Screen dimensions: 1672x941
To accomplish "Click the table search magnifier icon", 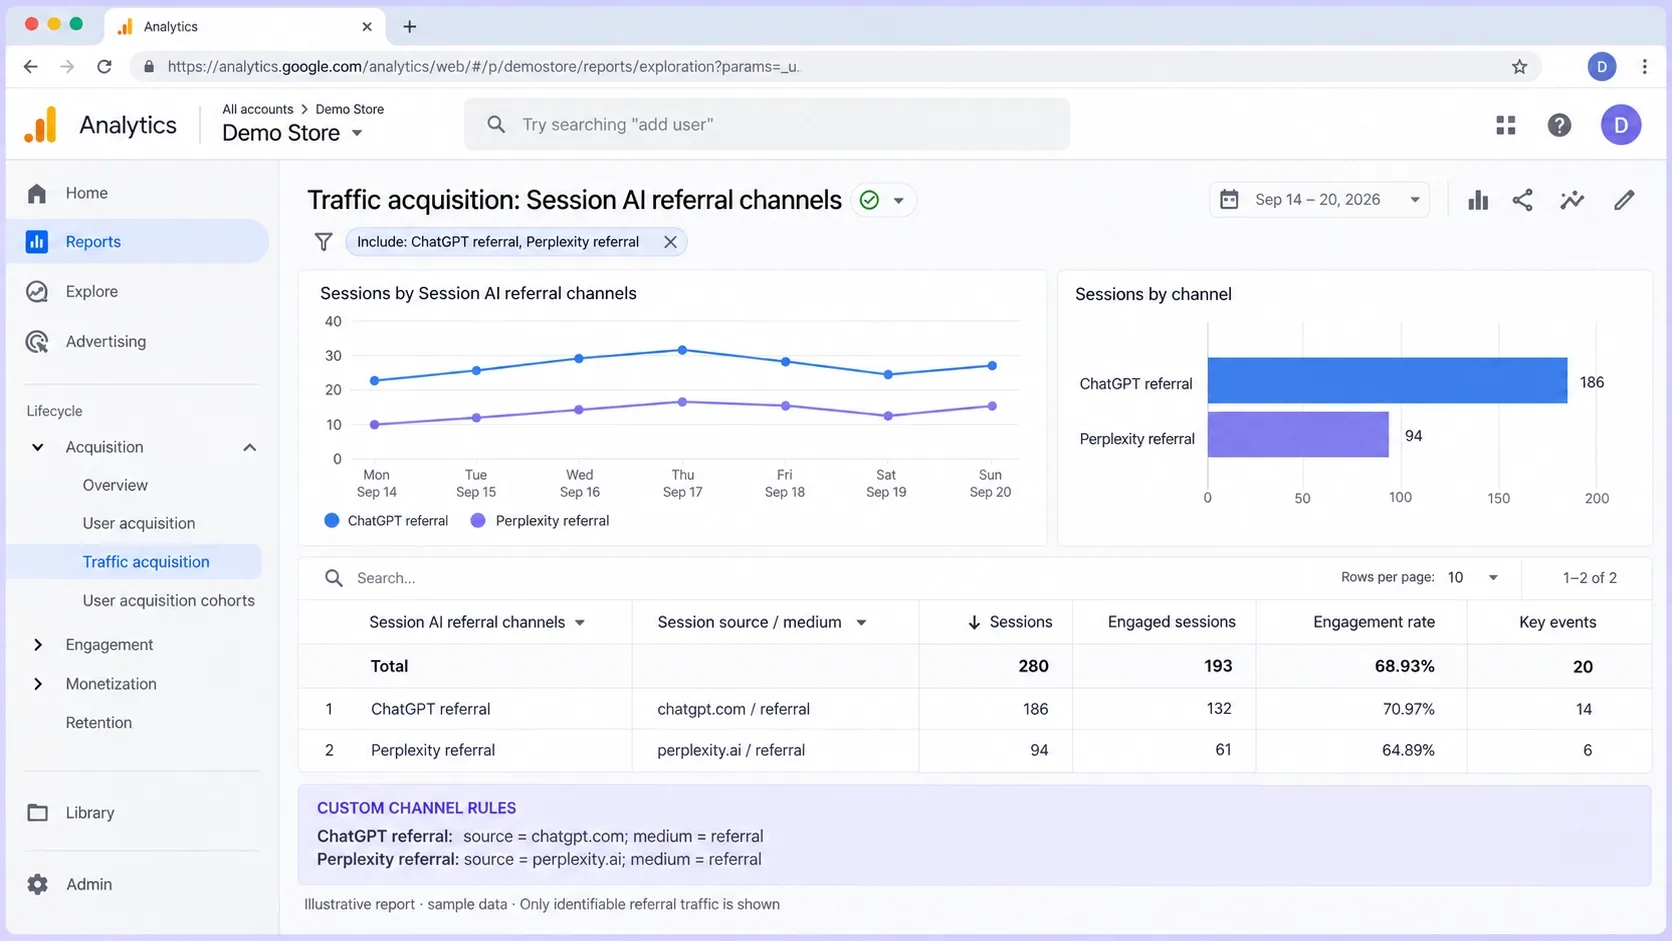I will click(333, 578).
